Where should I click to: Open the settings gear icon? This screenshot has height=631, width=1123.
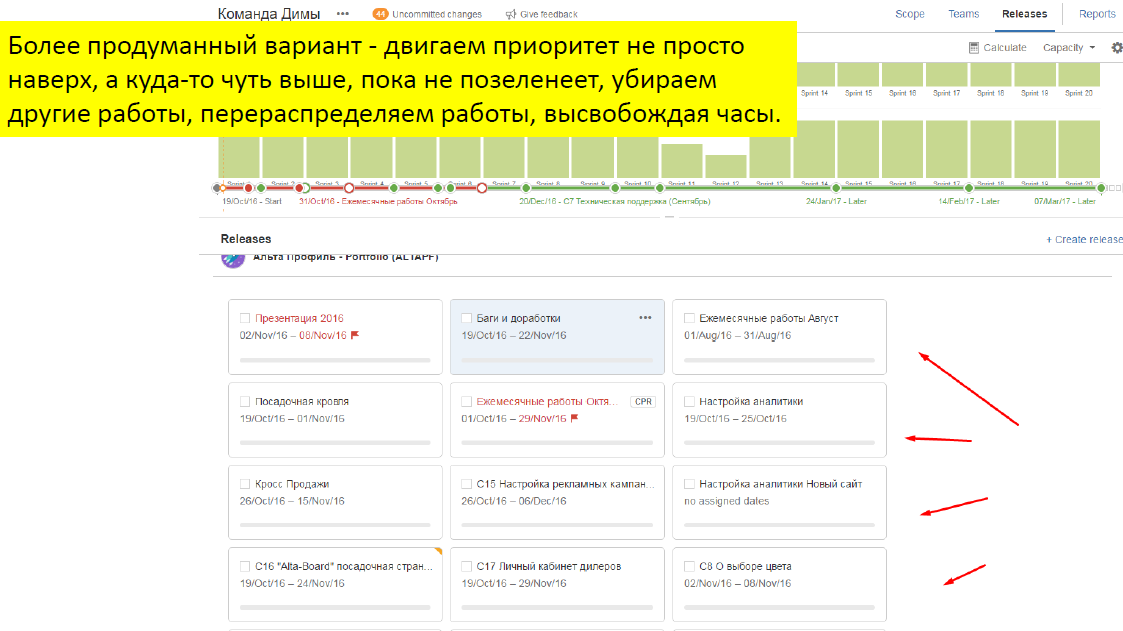coord(1117,48)
